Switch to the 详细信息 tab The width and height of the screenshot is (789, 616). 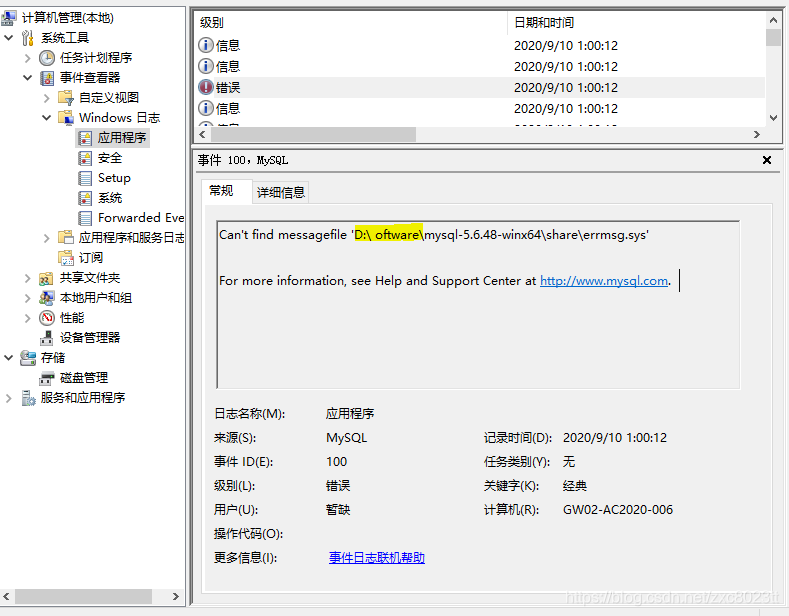pos(281,192)
